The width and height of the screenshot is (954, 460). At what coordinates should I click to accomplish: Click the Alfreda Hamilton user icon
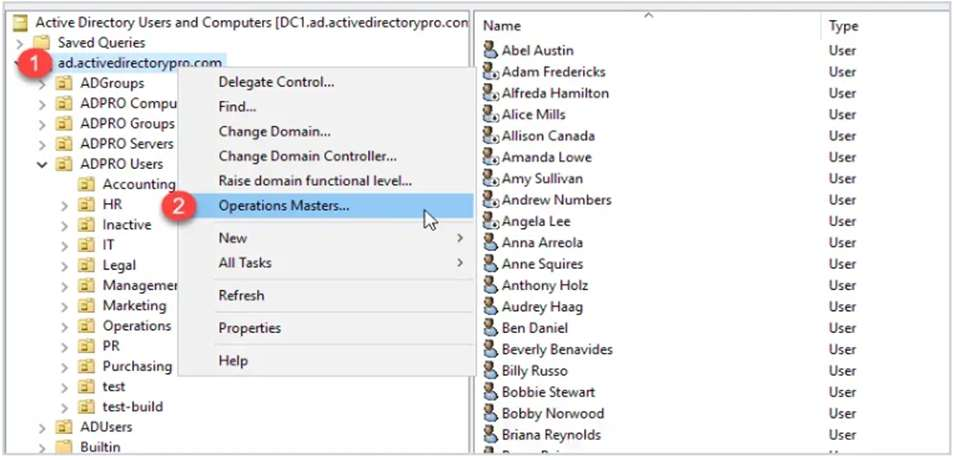point(490,92)
